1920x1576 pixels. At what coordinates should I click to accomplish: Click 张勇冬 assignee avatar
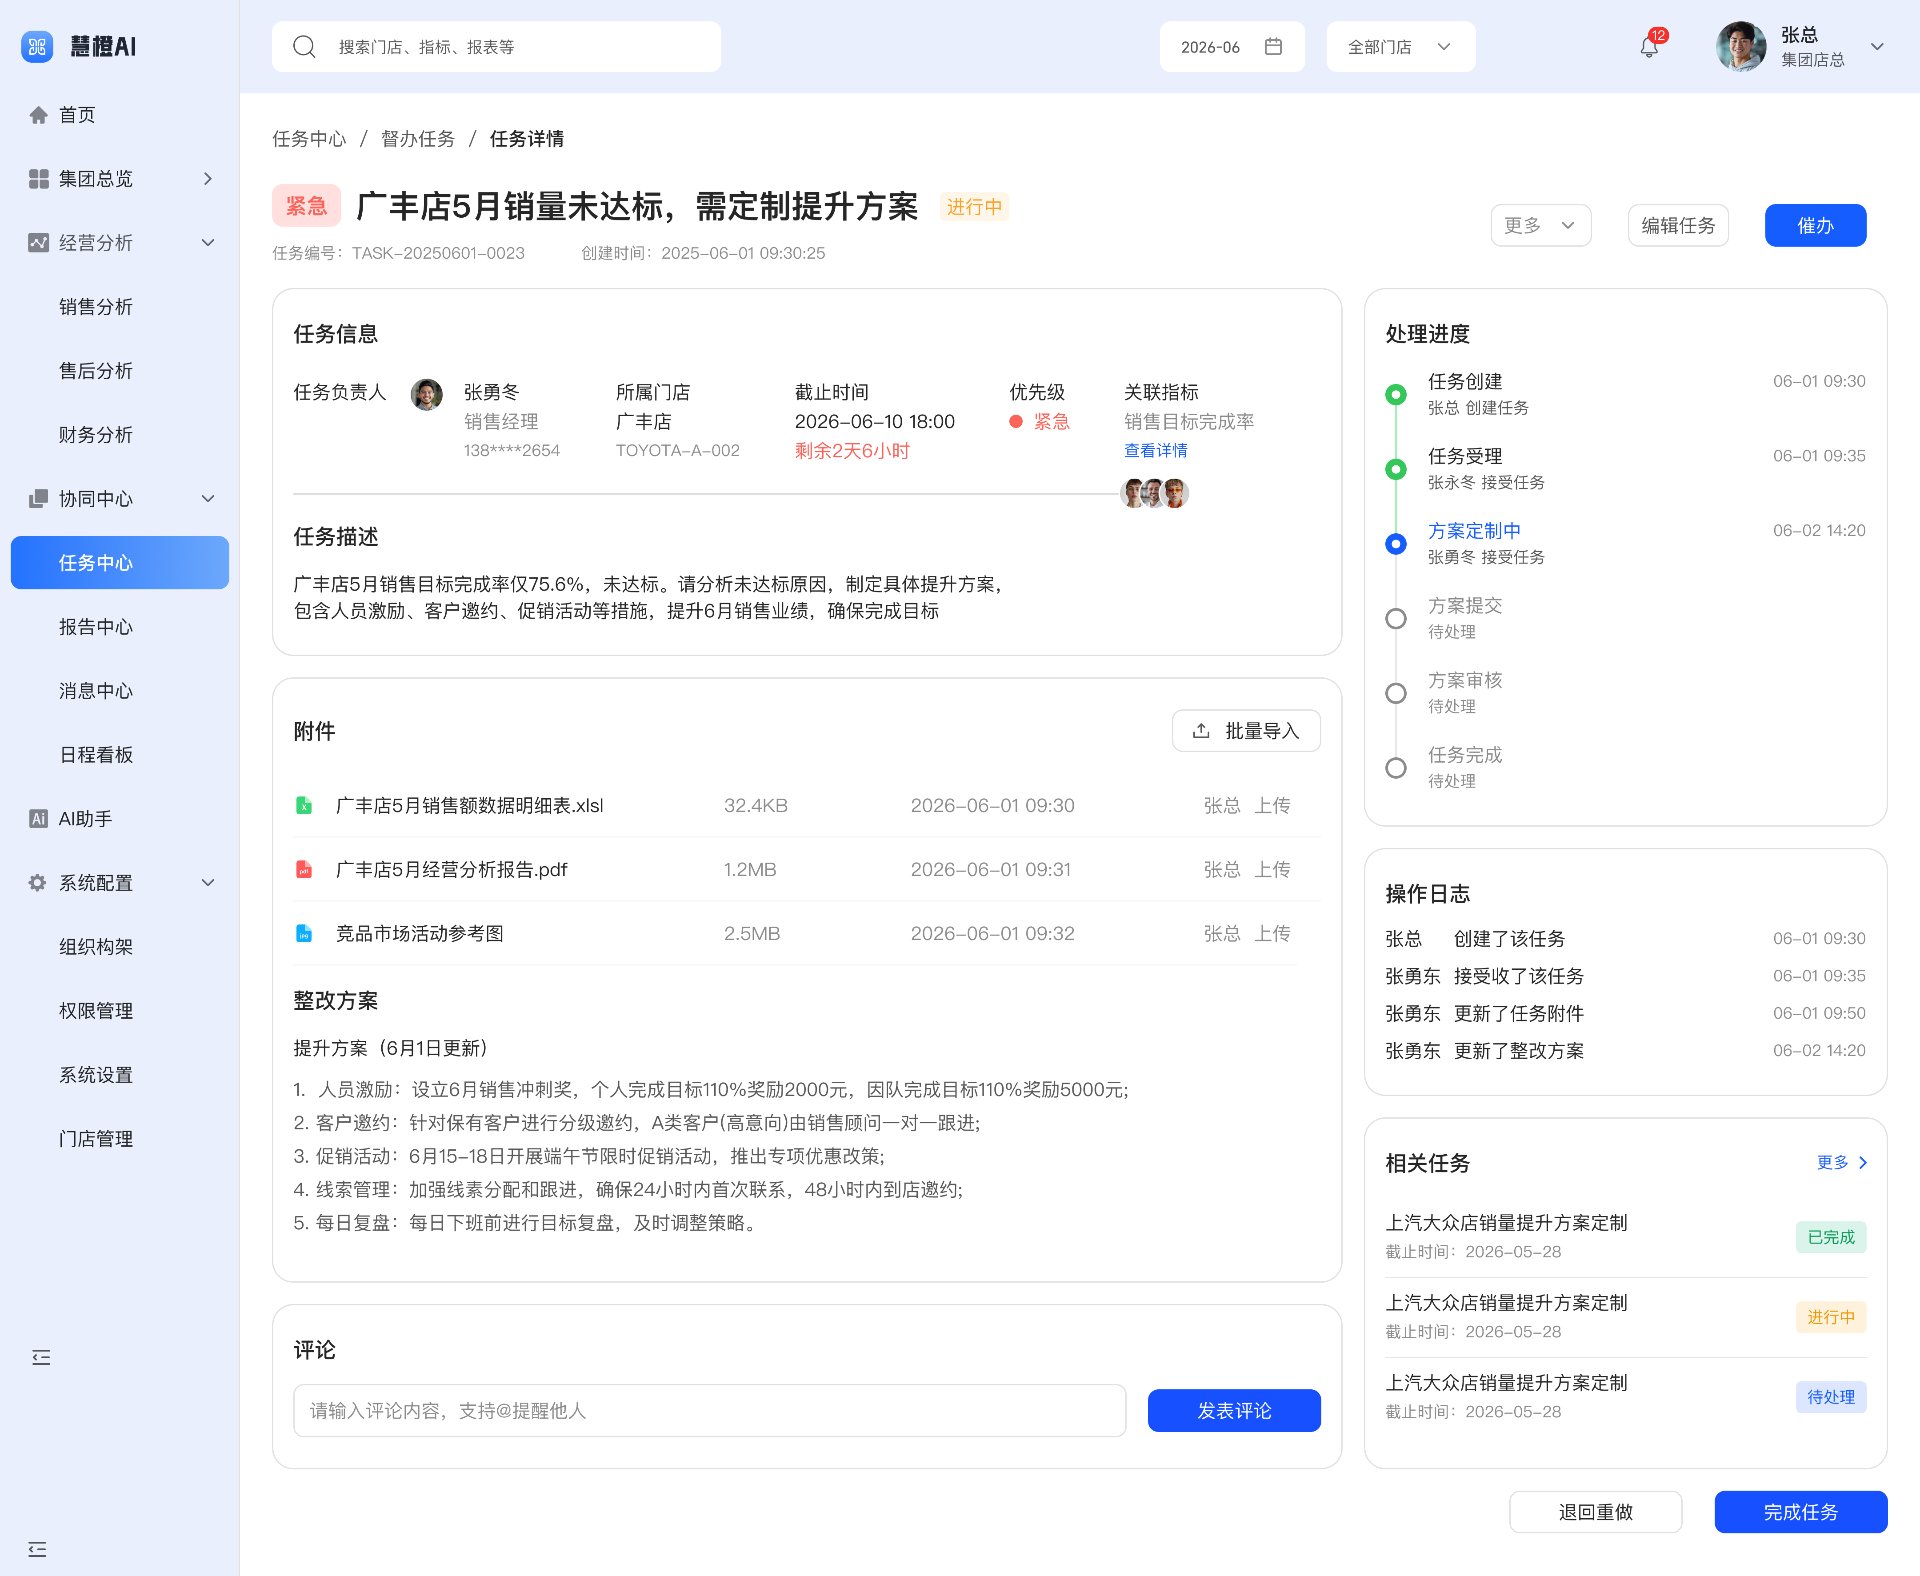[x=427, y=394]
